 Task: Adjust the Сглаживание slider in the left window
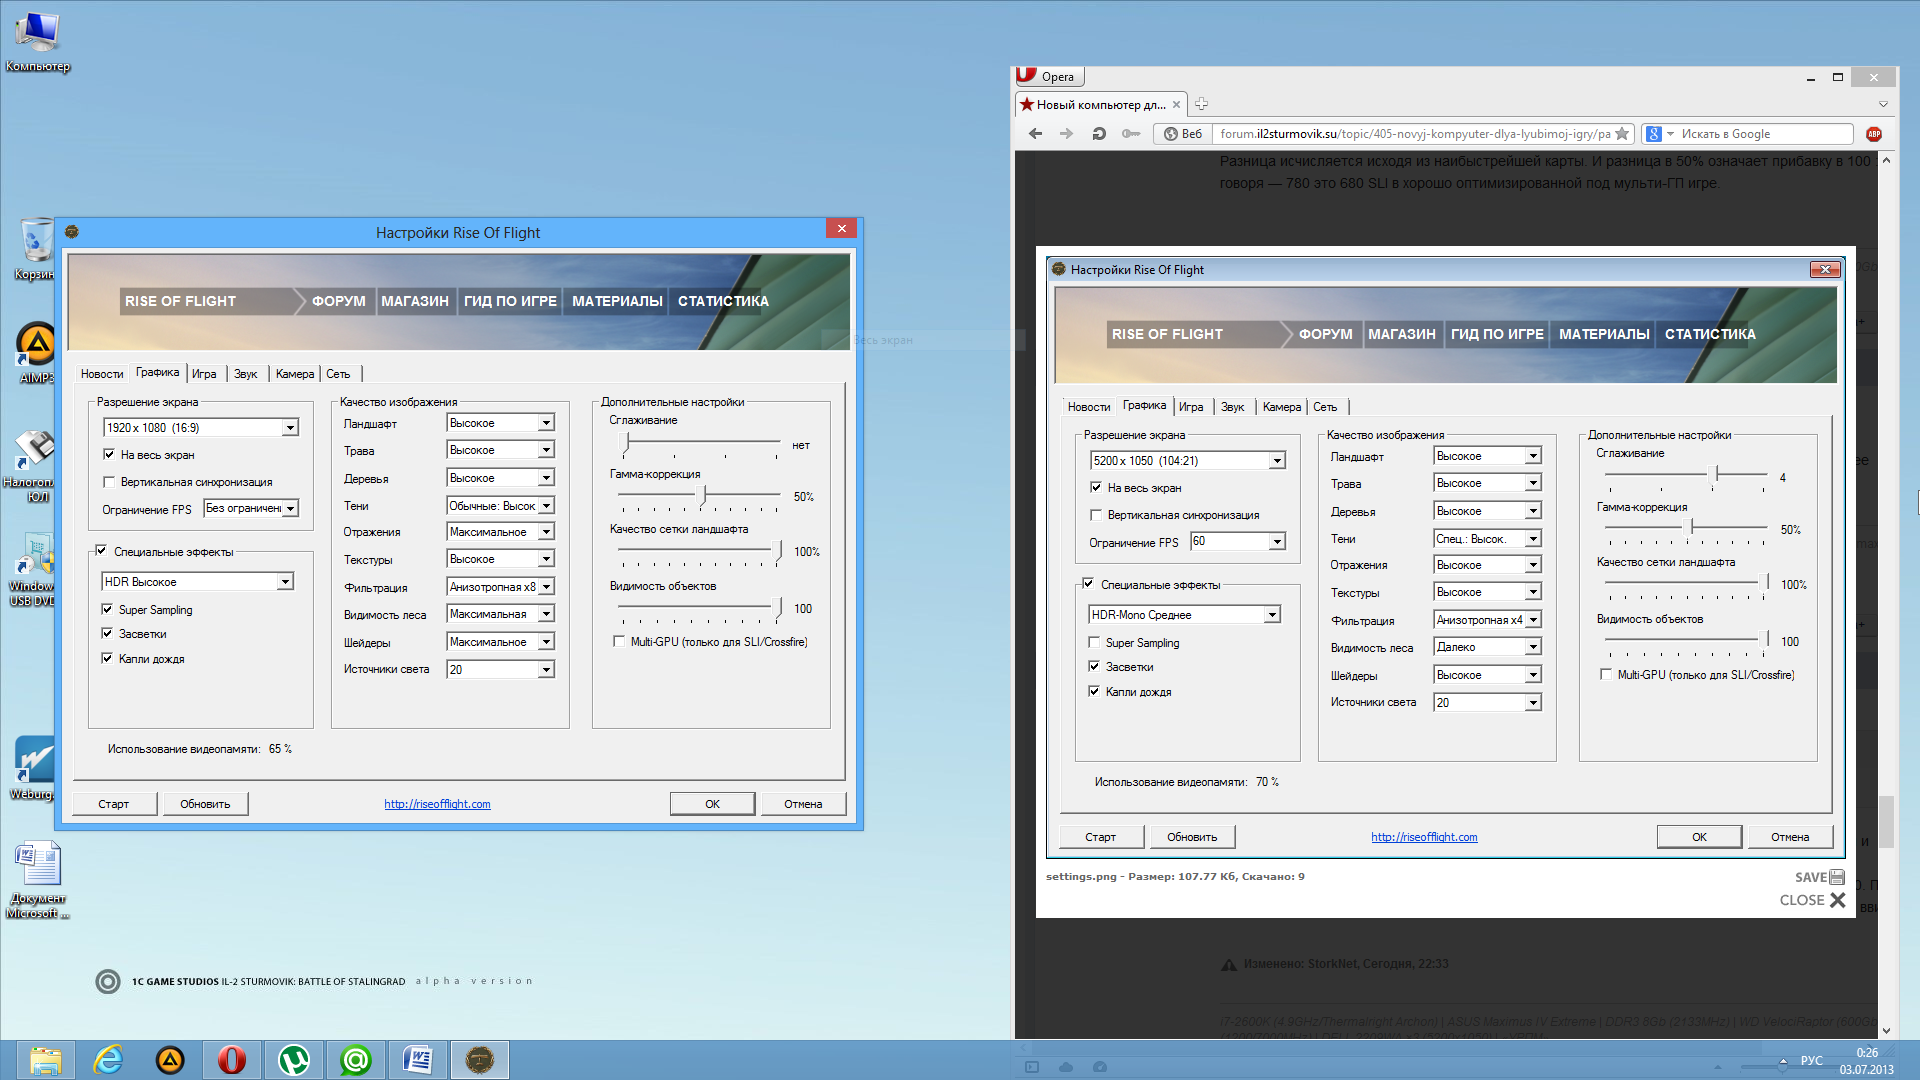coord(627,442)
